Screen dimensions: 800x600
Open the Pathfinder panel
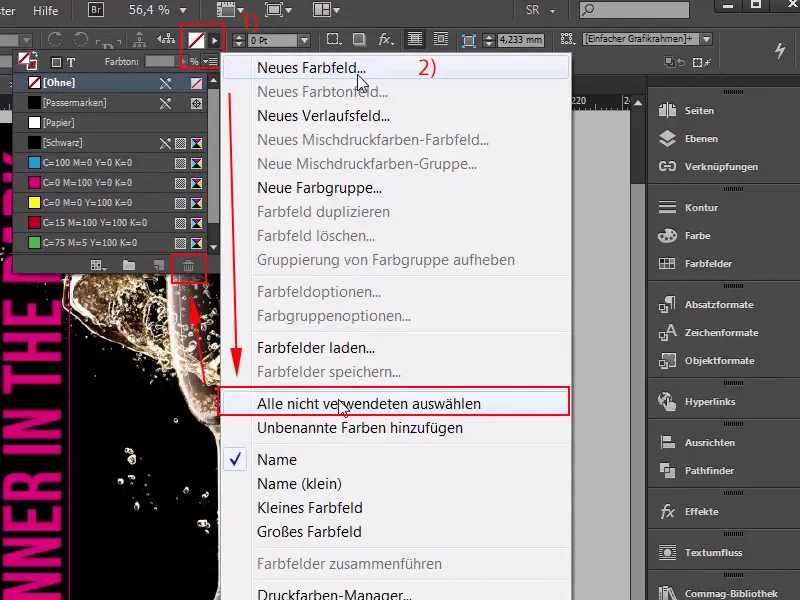709,470
